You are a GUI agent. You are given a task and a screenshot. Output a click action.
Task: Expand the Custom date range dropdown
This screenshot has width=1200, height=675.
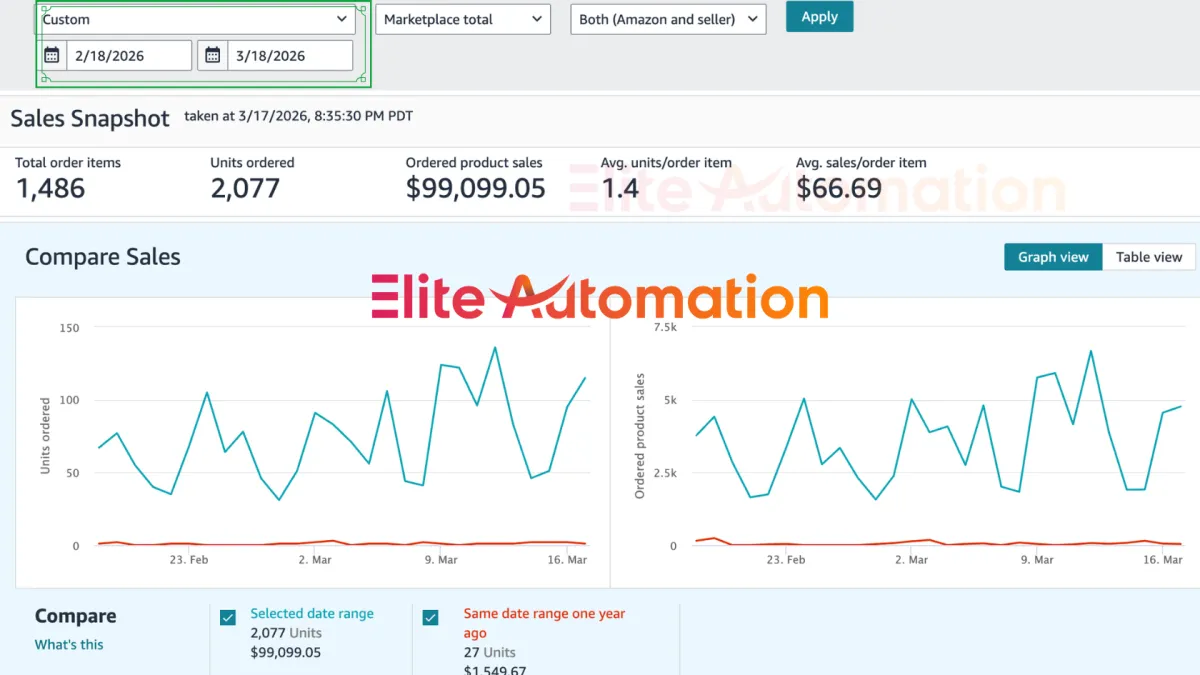tap(196, 19)
